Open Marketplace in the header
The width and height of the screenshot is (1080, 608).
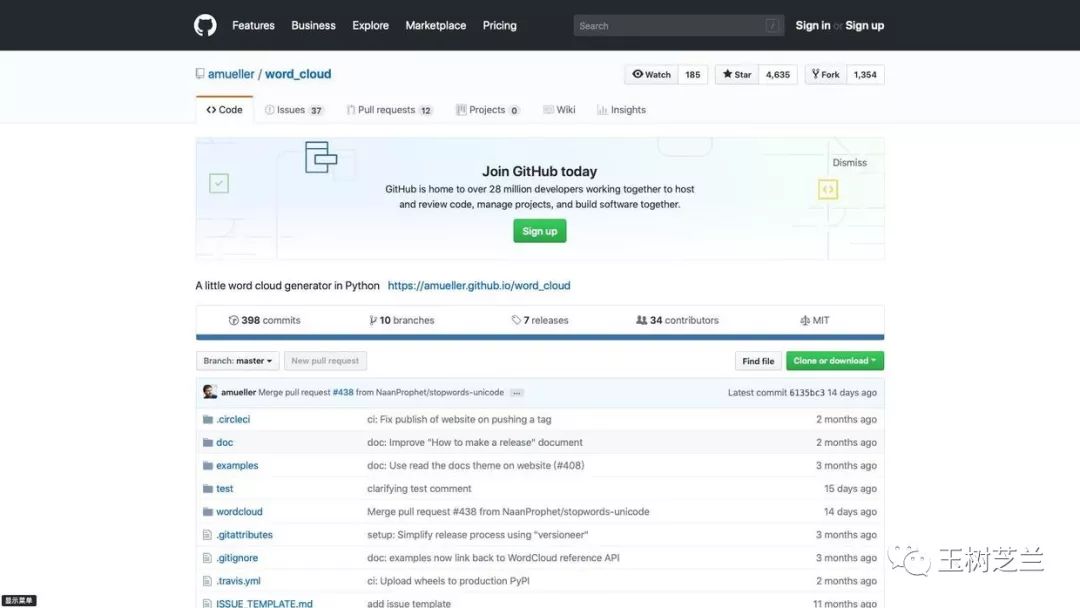pos(435,25)
